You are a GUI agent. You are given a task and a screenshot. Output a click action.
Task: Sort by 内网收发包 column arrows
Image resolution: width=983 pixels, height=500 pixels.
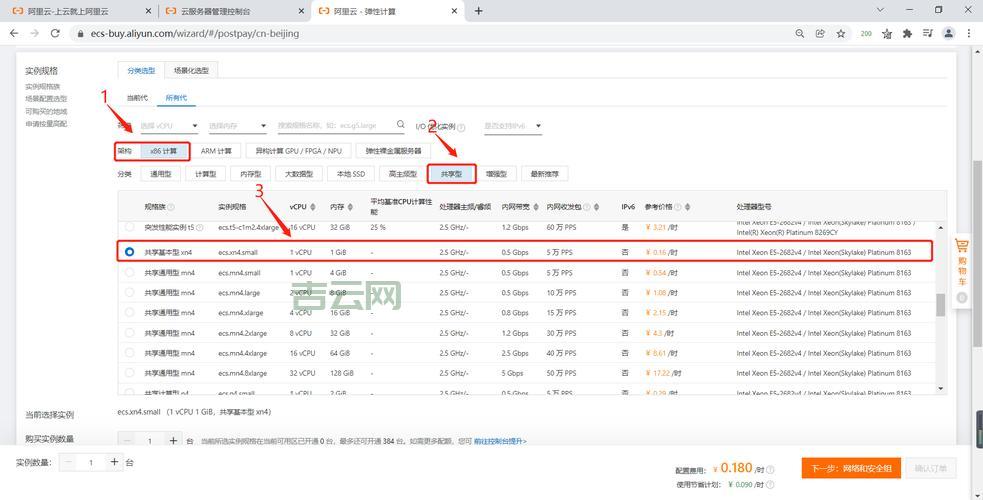(x=596, y=207)
